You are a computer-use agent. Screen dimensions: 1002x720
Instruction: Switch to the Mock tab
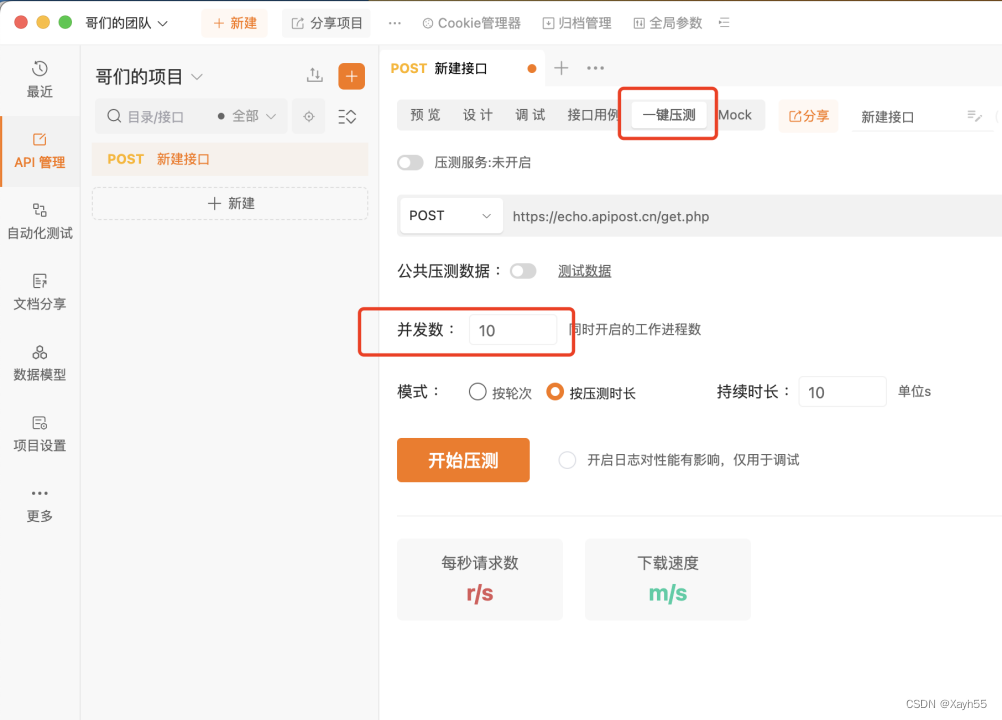pyautogui.click(x=735, y=115)
